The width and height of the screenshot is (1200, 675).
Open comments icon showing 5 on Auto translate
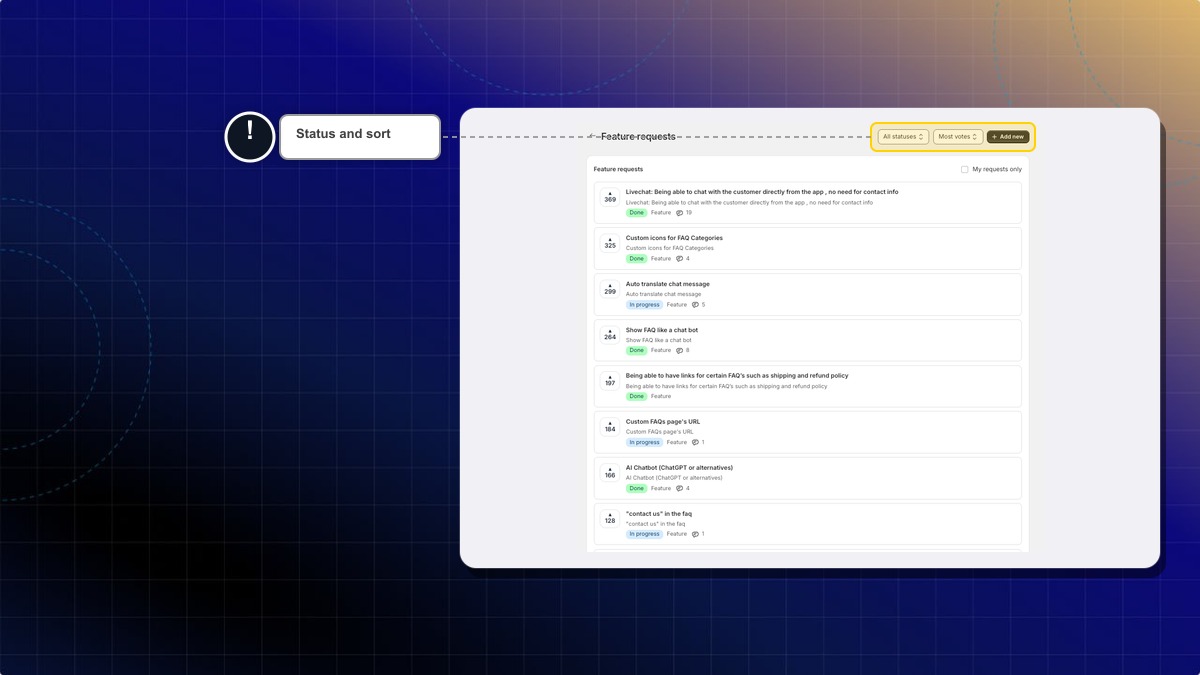696,305
